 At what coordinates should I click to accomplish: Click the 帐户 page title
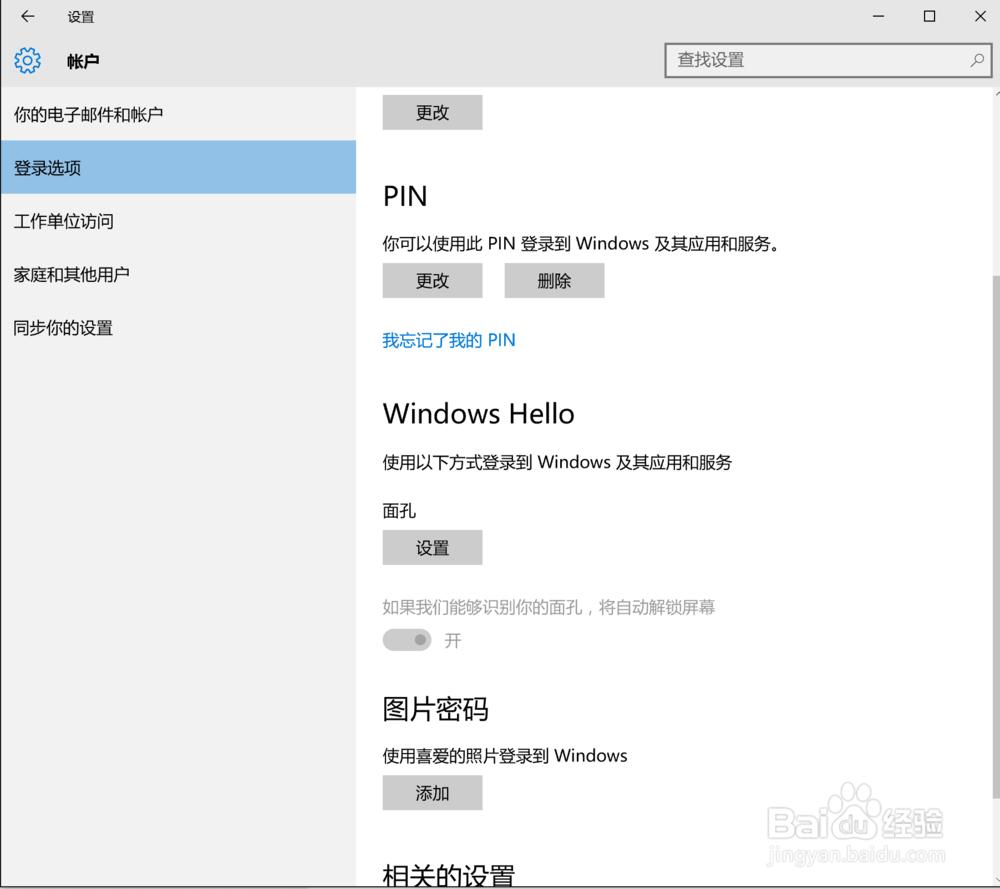pos(83,61)
